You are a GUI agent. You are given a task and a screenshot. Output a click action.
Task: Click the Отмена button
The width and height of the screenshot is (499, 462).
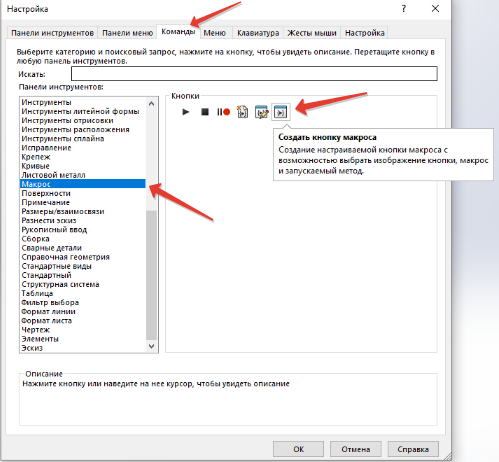pyautogui.click(x=355, y=449)
